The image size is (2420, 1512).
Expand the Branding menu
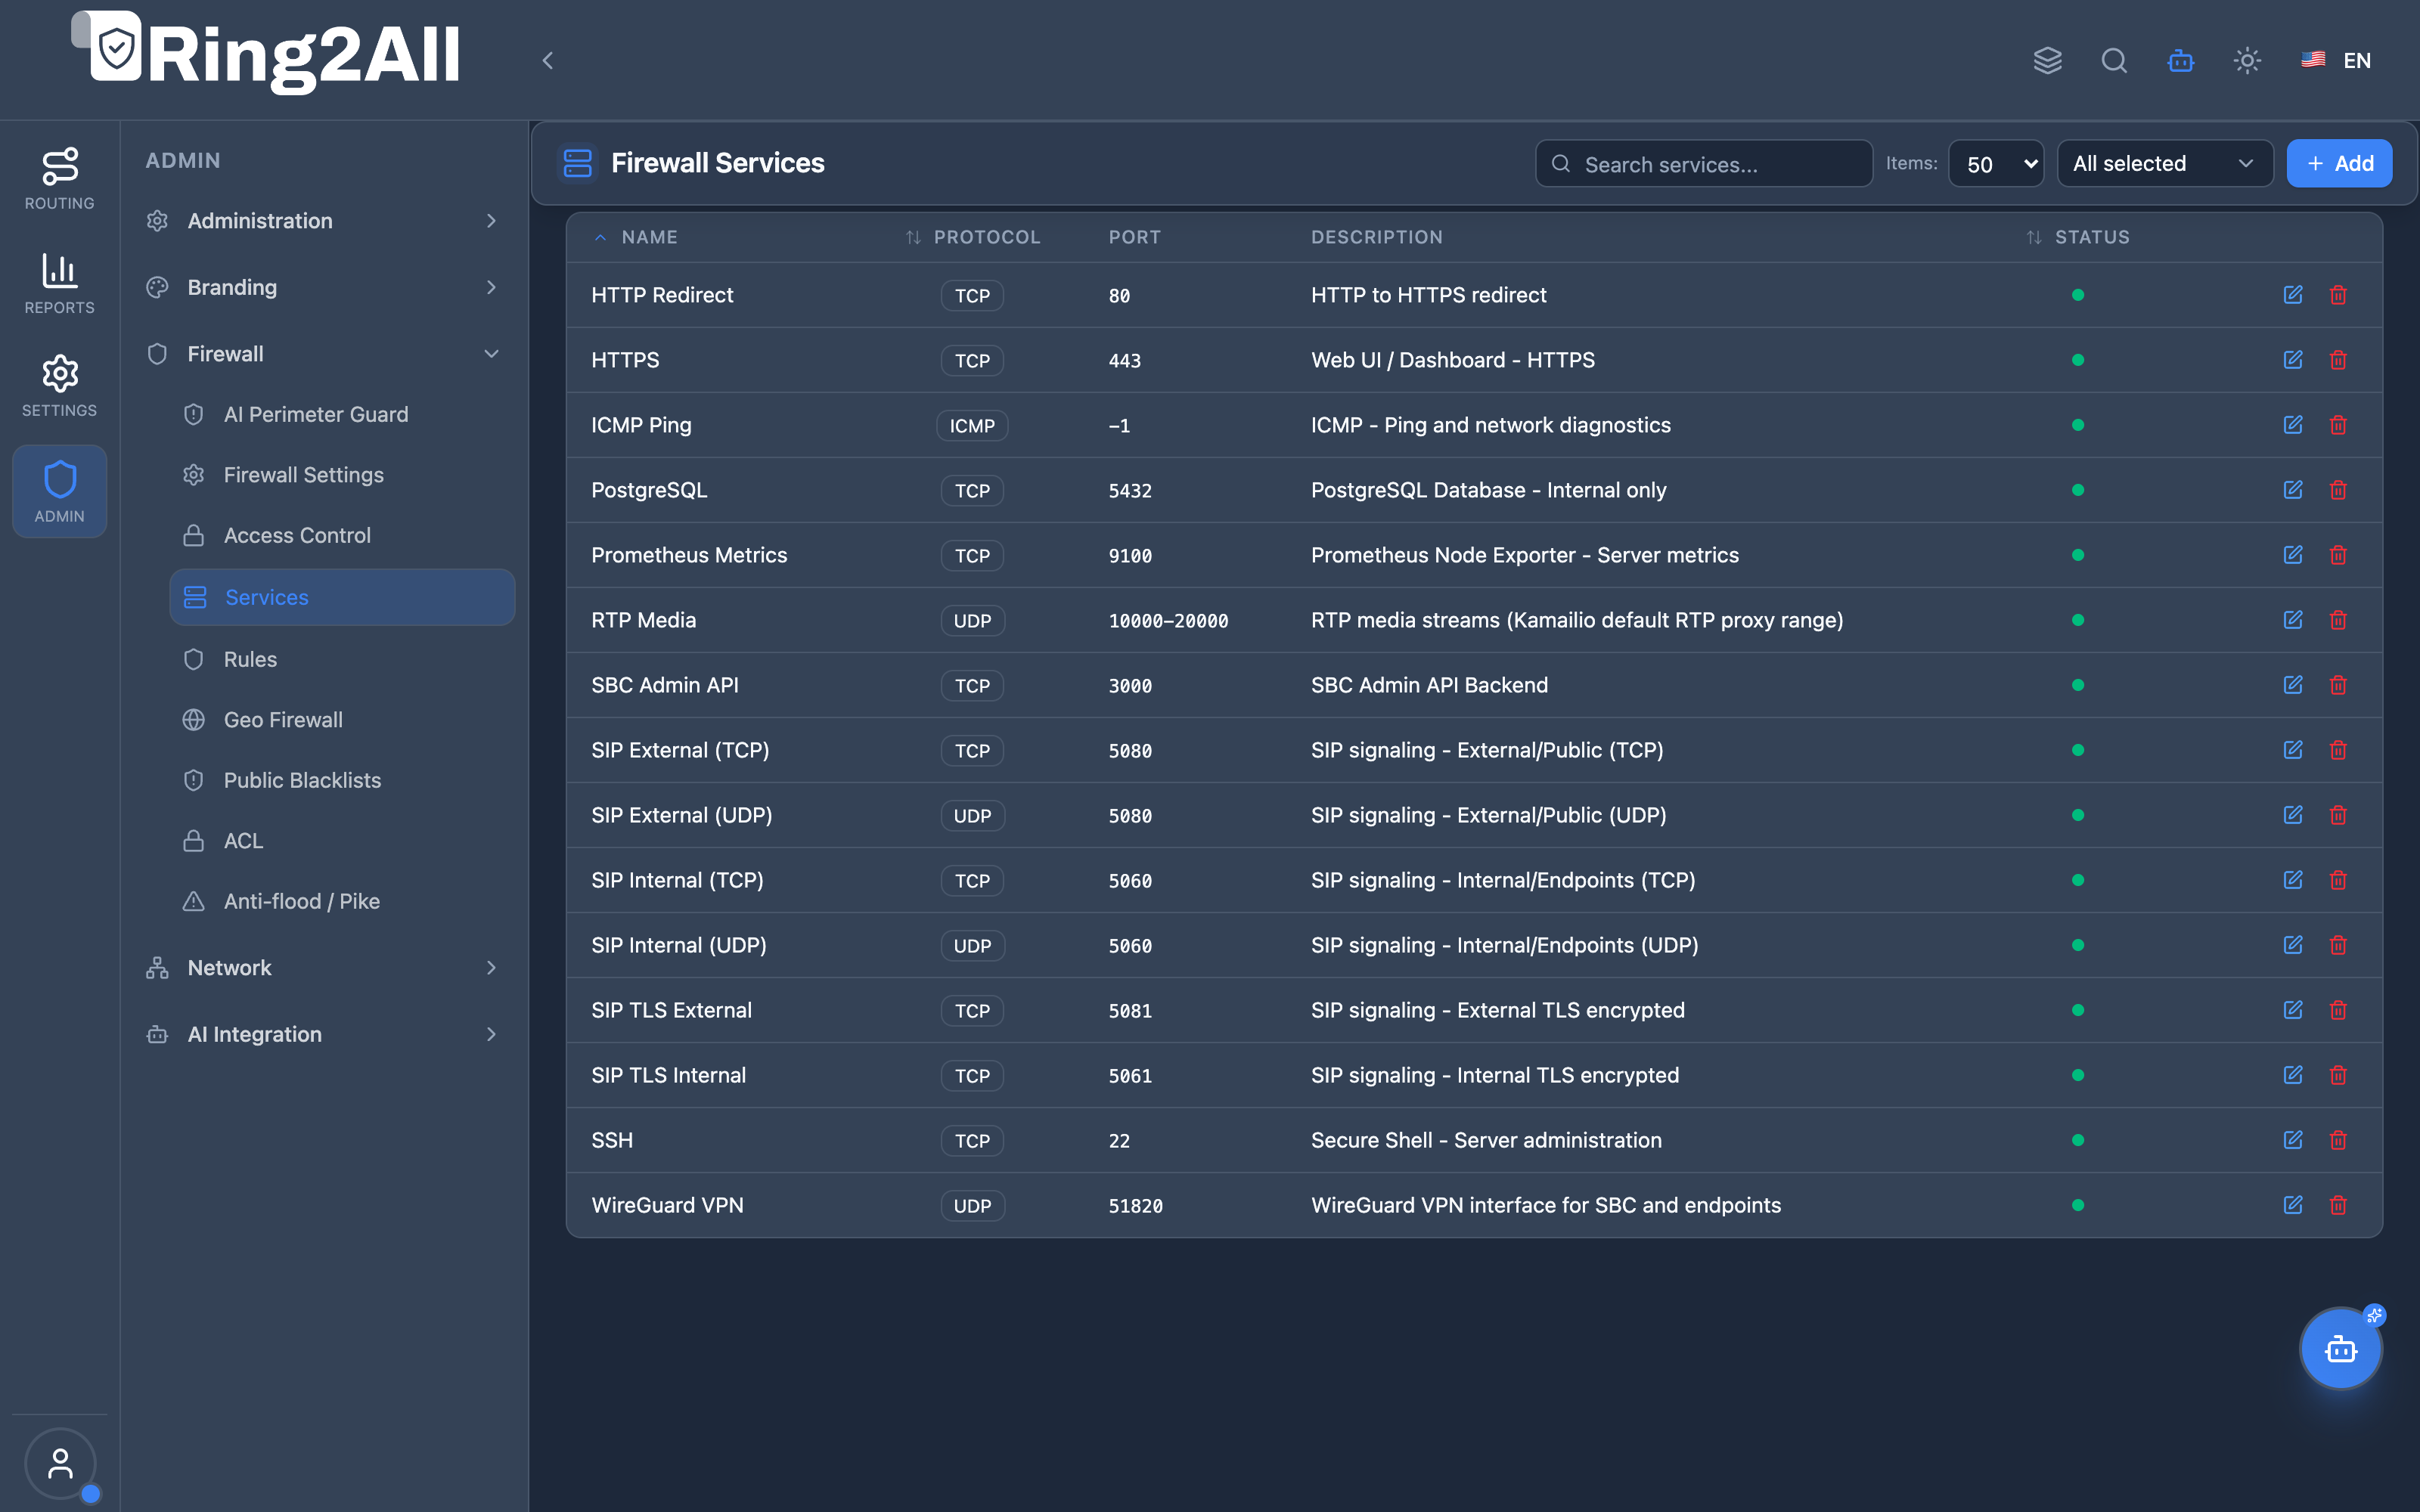click(322, 288)
